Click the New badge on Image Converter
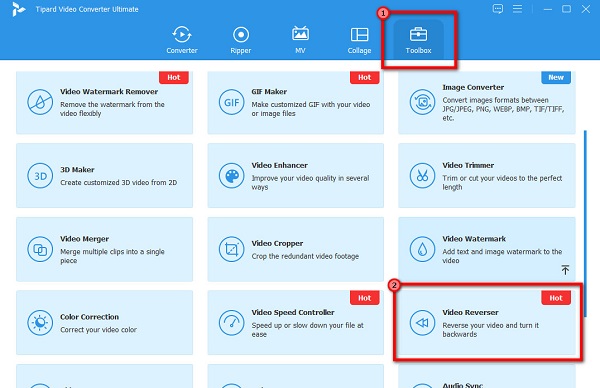The image size is (600, 388). tap(556, 77)
